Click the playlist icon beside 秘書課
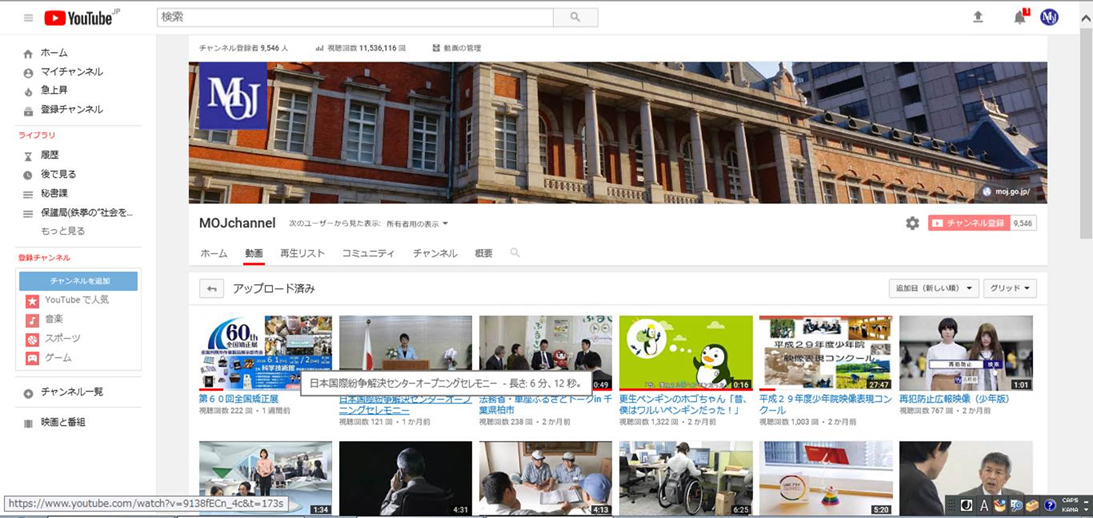The image size is (1093, 518). 28,194
